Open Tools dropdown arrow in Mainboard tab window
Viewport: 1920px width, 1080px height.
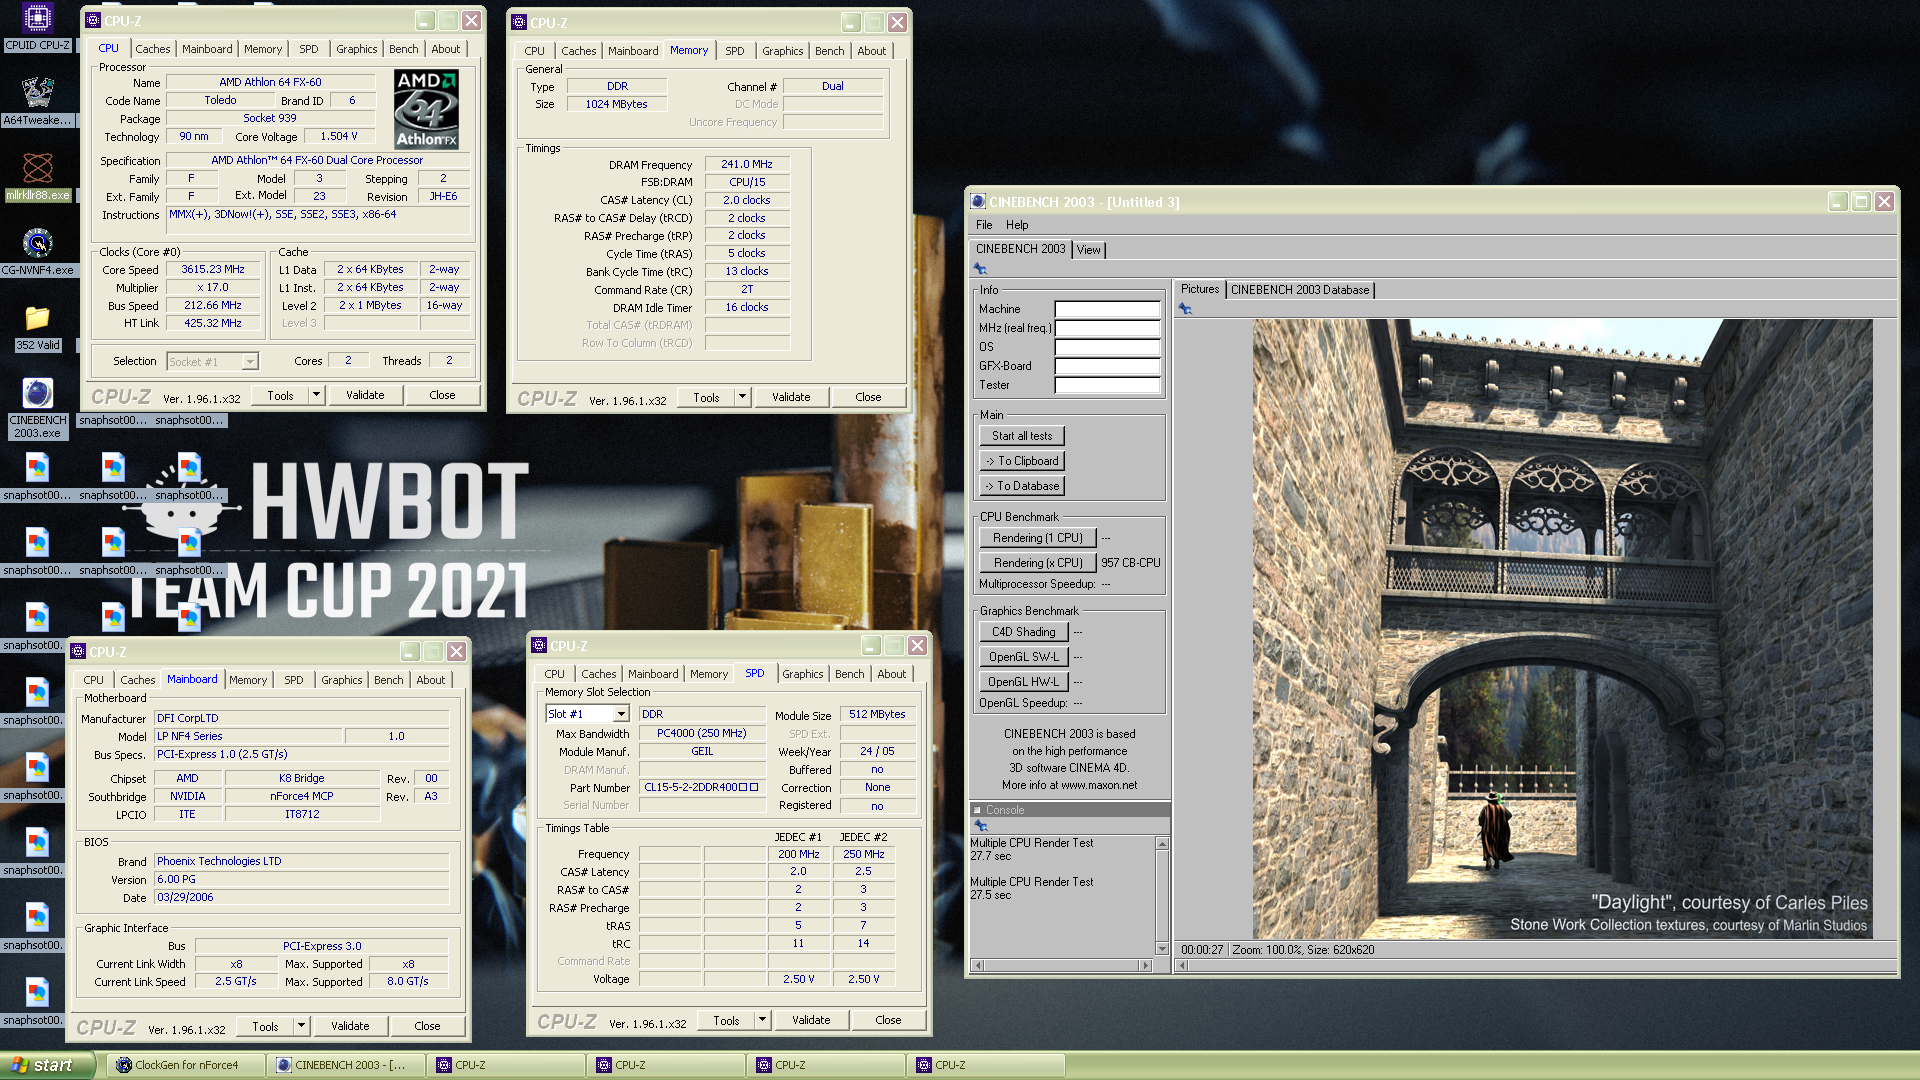coord(301,1026)
